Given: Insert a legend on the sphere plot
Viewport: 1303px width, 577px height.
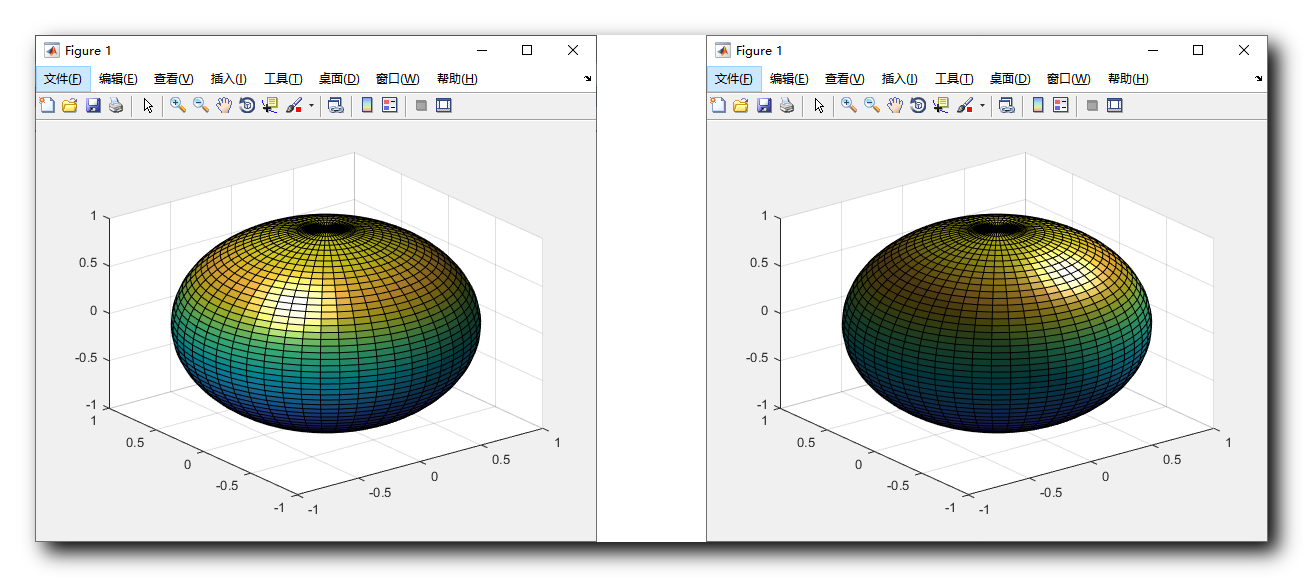Looking at the screenshot, I should point(388,105).
